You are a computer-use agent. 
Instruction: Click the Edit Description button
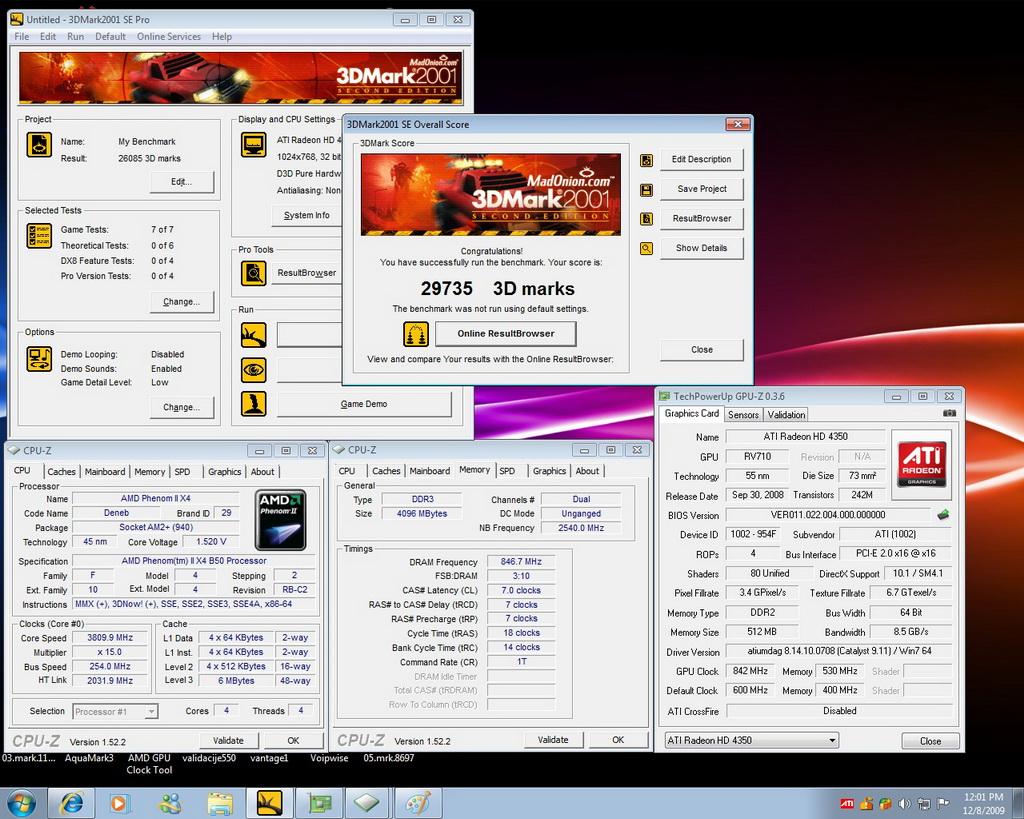click(701, 159)
